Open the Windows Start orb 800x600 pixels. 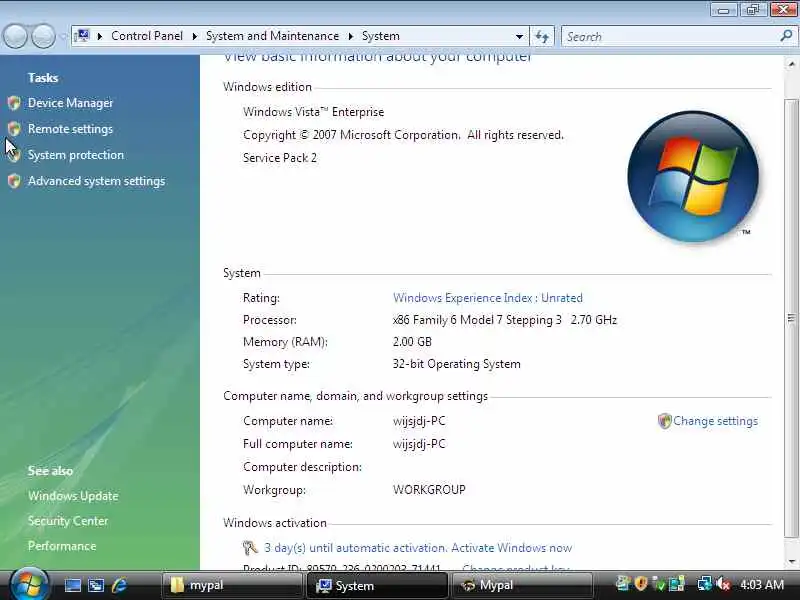pos(29,585)
